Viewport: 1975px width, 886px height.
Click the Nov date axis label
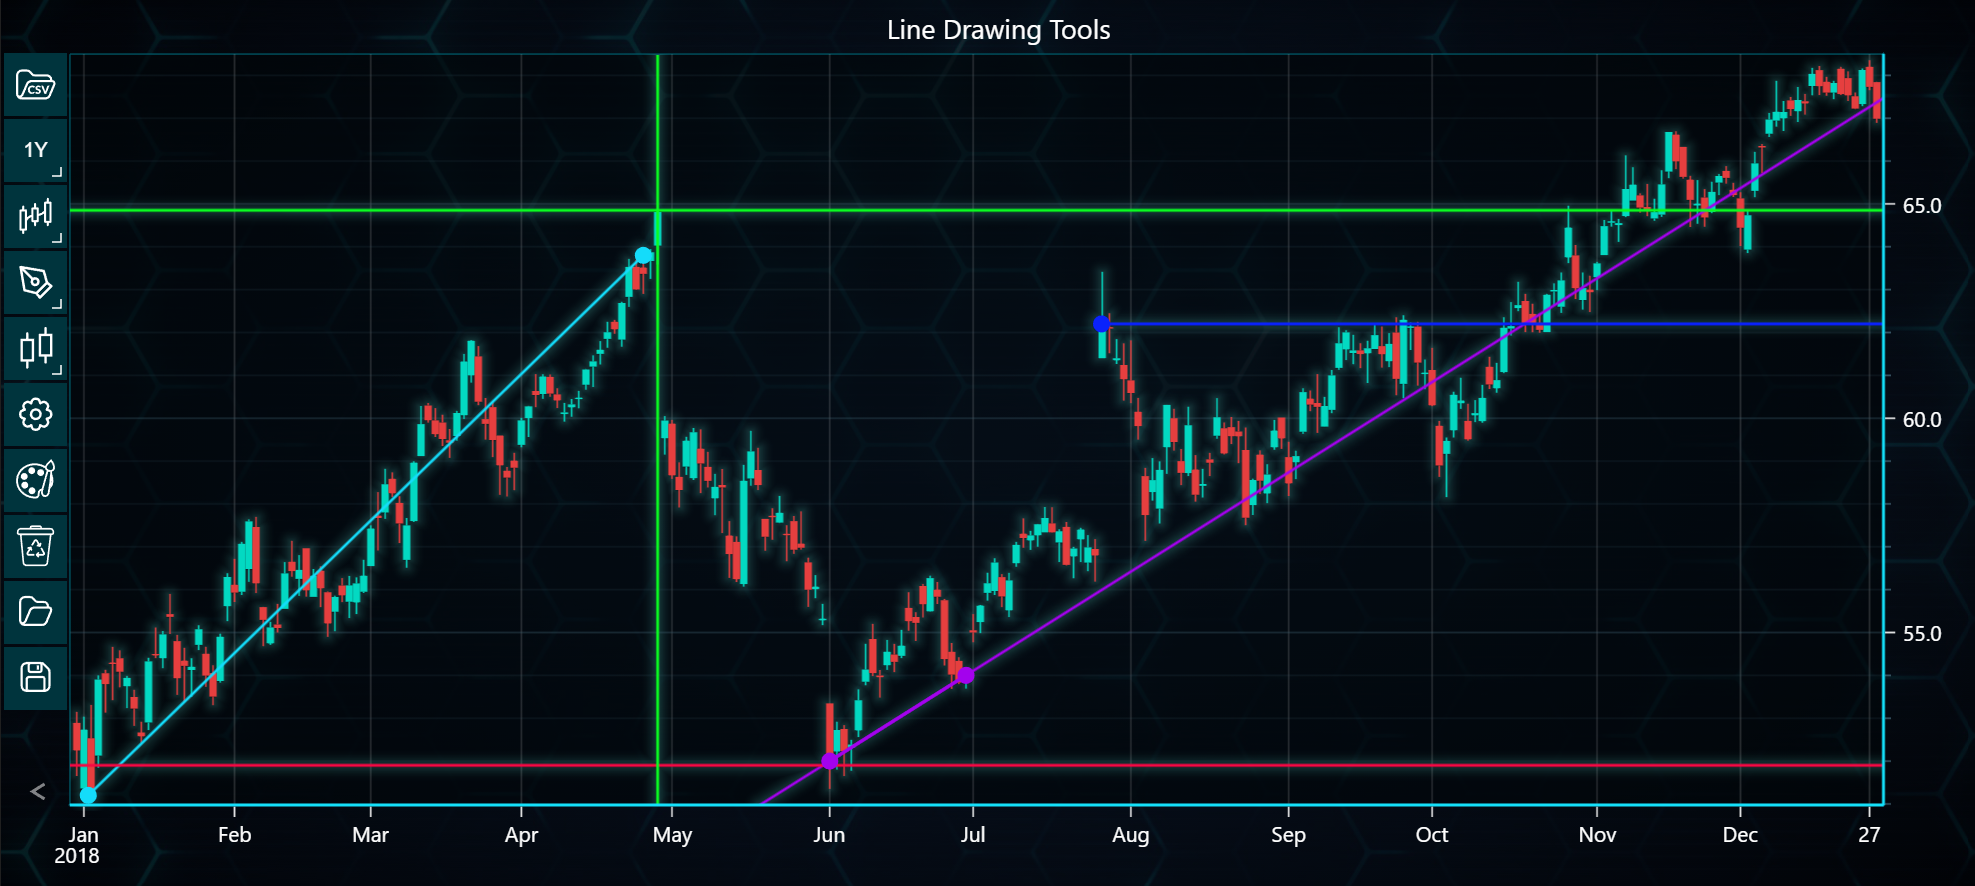point(1597,835)
